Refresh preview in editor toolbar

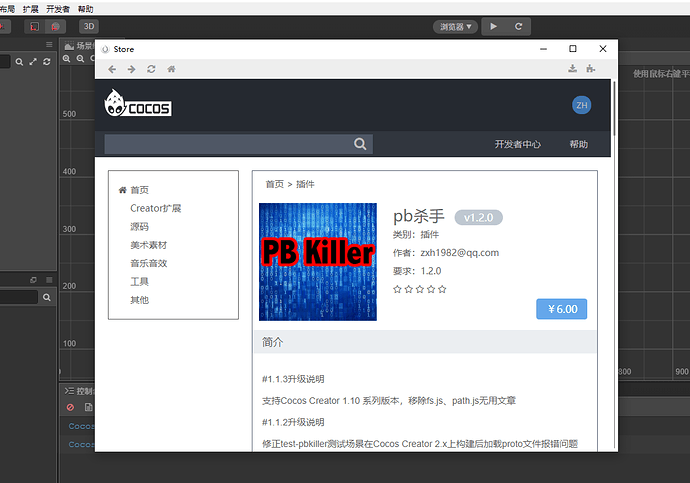tap(518, 26)
